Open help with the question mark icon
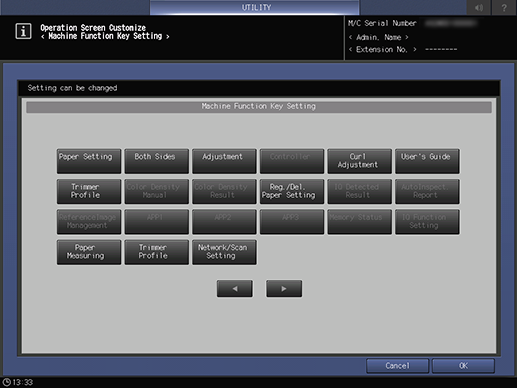The height and width of the screenshot is (388, 517). pyautogui.click(x=504, y=7)
